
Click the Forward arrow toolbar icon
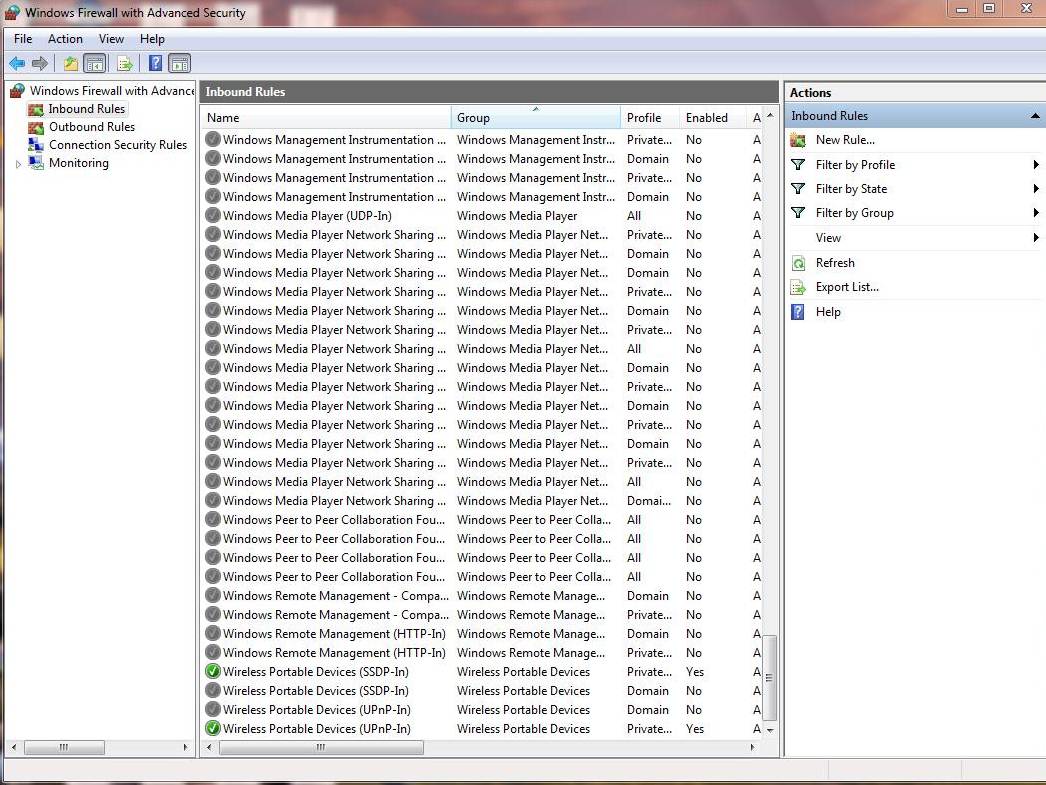click(x=40, y=63)
